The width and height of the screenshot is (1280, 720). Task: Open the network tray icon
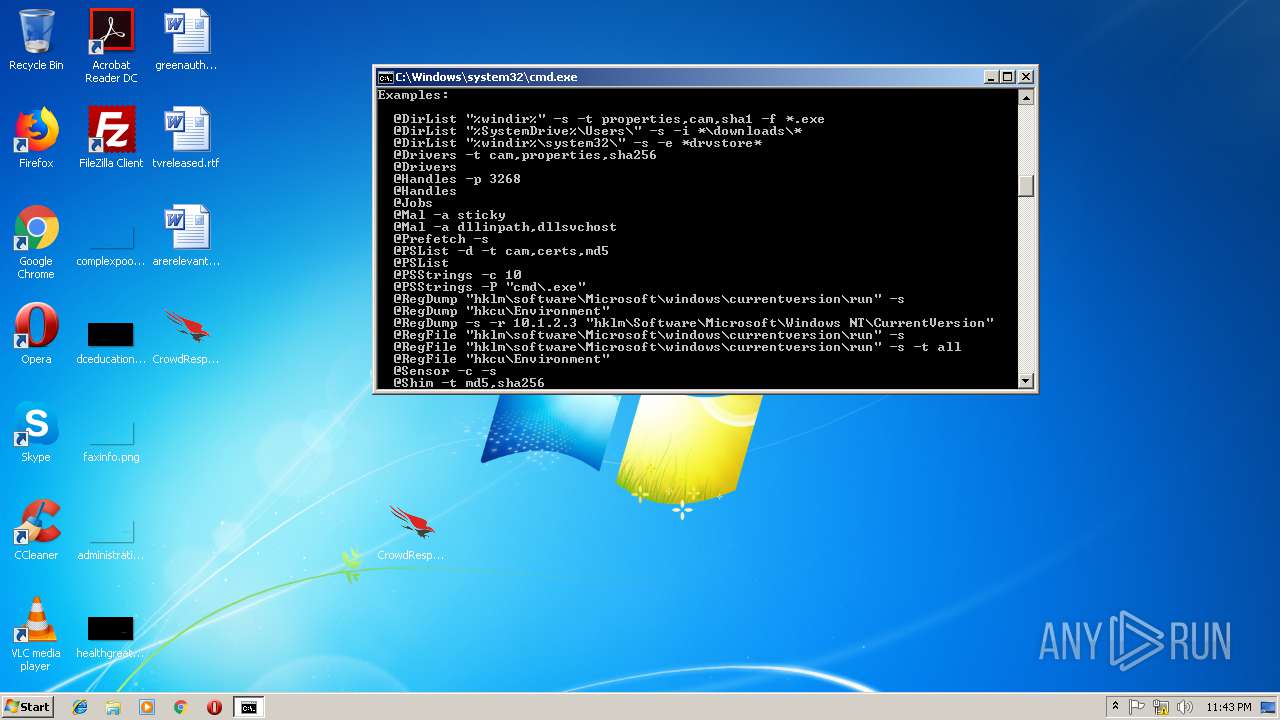click(1161, 707)
